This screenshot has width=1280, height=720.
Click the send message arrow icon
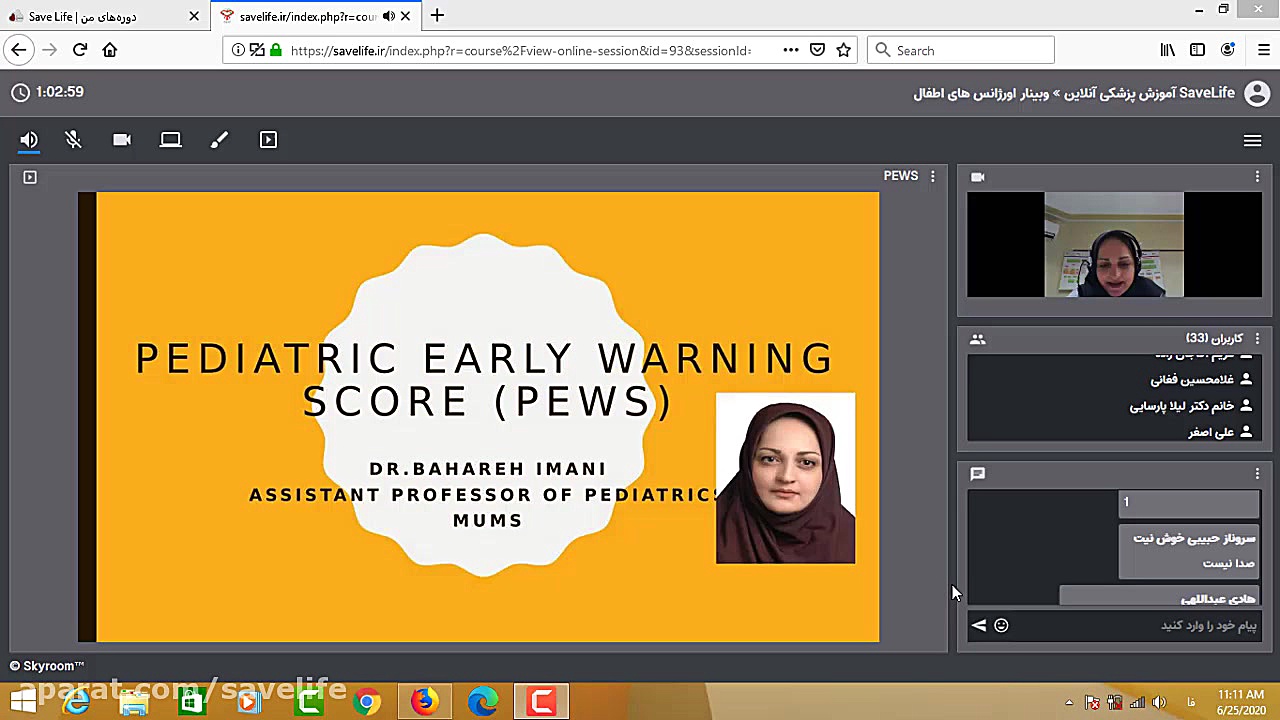(x=979, y=626)
